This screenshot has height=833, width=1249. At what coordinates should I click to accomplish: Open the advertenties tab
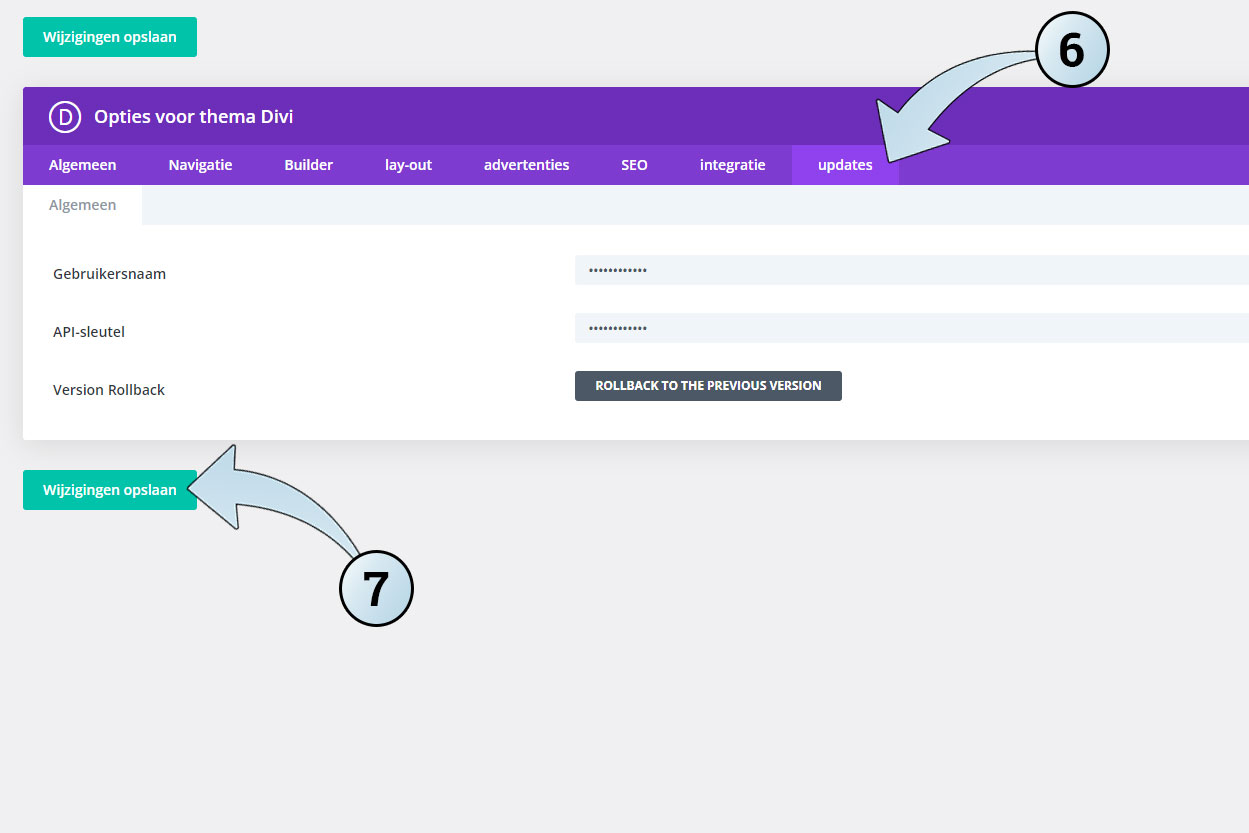(526, 164)
